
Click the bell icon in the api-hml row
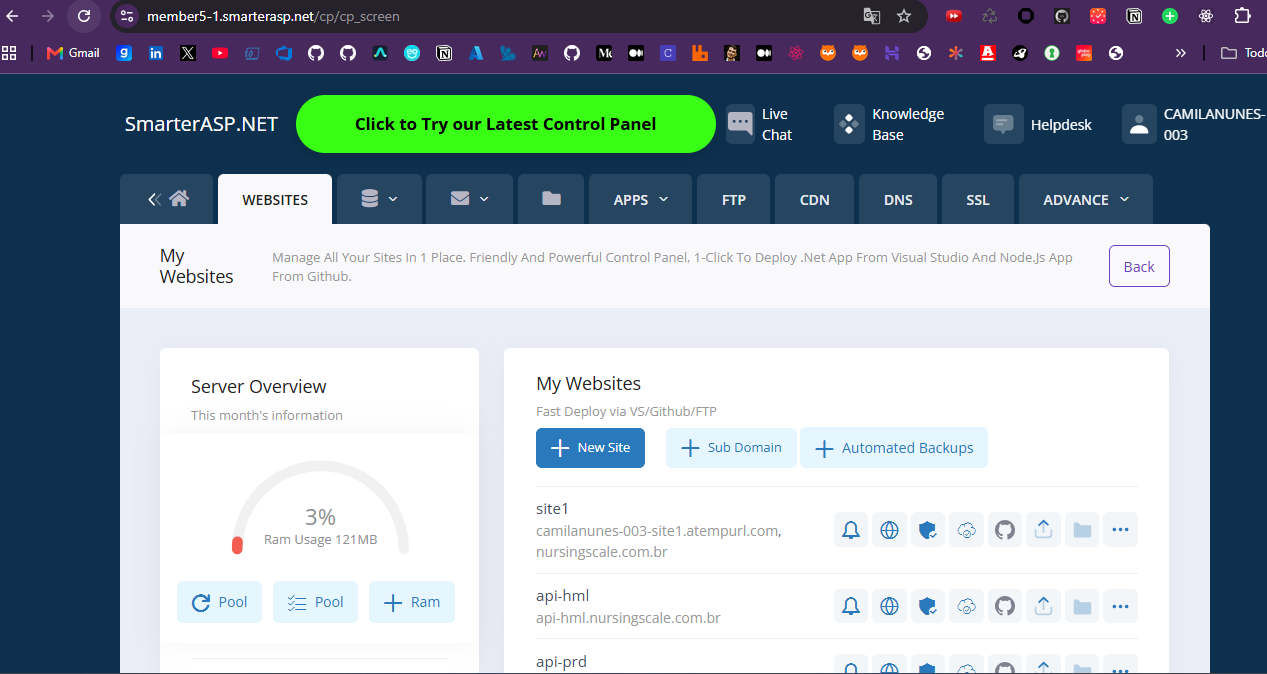pos(851,606)
